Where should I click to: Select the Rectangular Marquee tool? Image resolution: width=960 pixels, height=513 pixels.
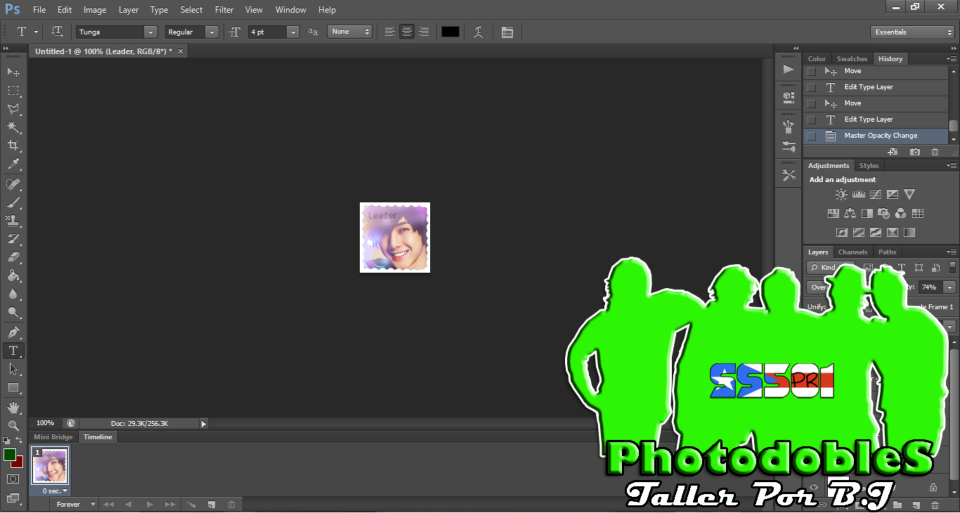click(13, 91)
